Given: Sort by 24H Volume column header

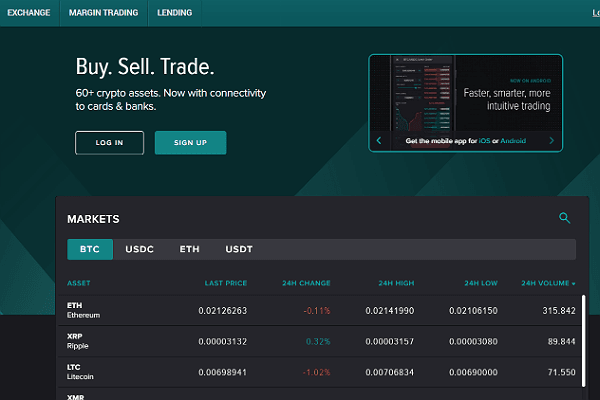Looking at the screenshot, I should point(548,283).
